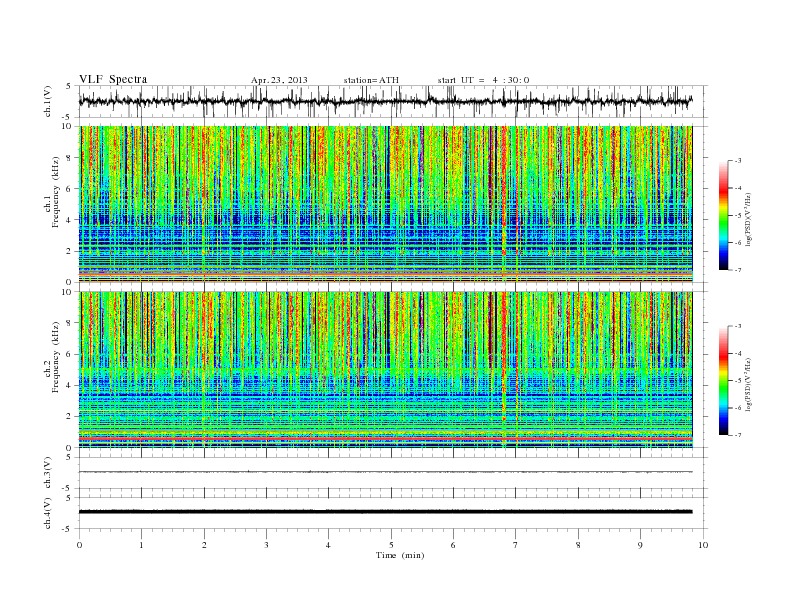Click the ch.2 spectrogram plot
Screen dimensions: 792x612
[385, 370]
